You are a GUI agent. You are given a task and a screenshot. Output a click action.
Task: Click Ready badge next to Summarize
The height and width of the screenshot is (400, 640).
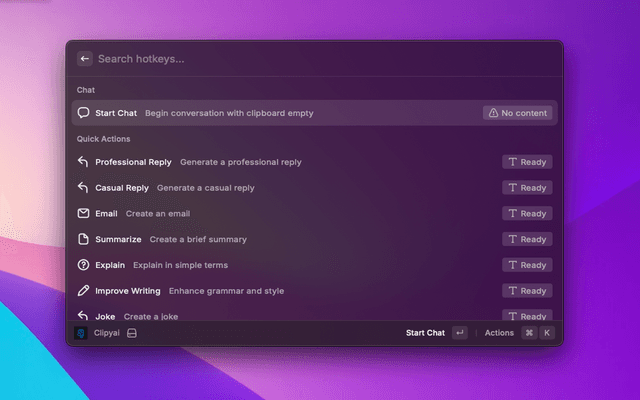[527, 240]
